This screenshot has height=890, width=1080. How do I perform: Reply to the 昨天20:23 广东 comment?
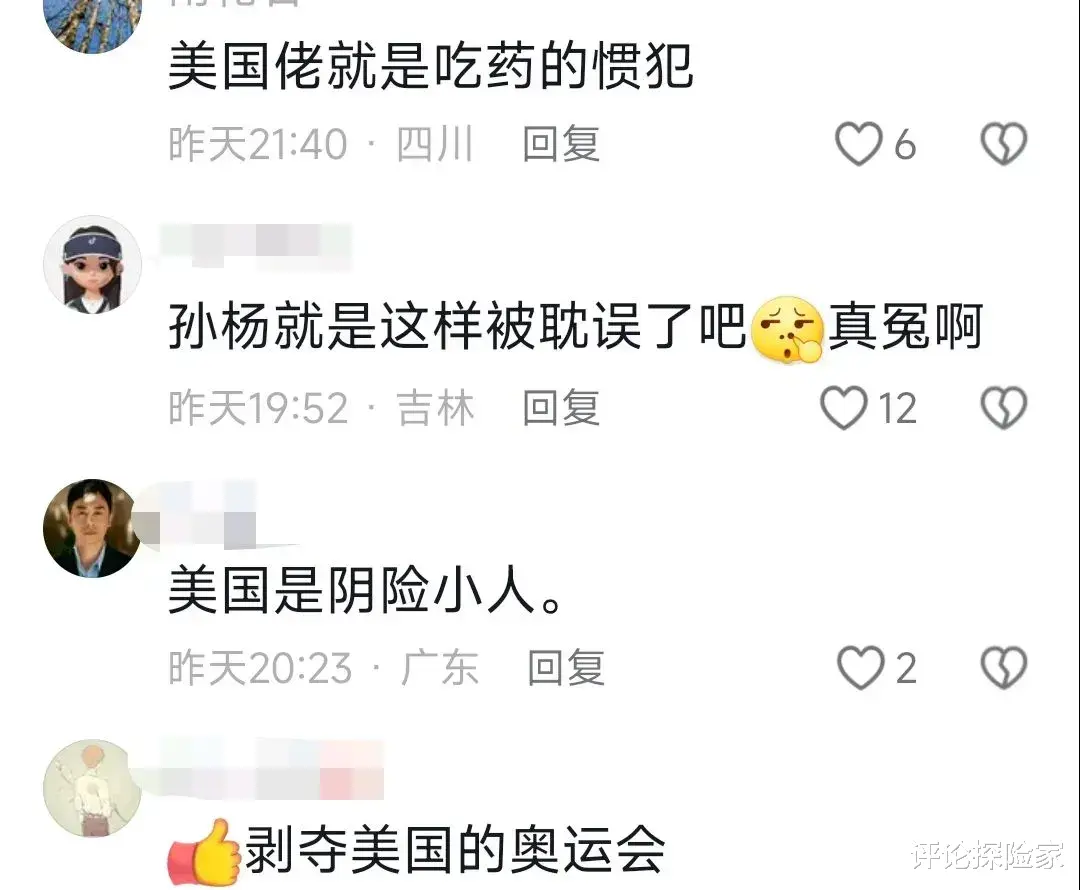coord(565,668)
